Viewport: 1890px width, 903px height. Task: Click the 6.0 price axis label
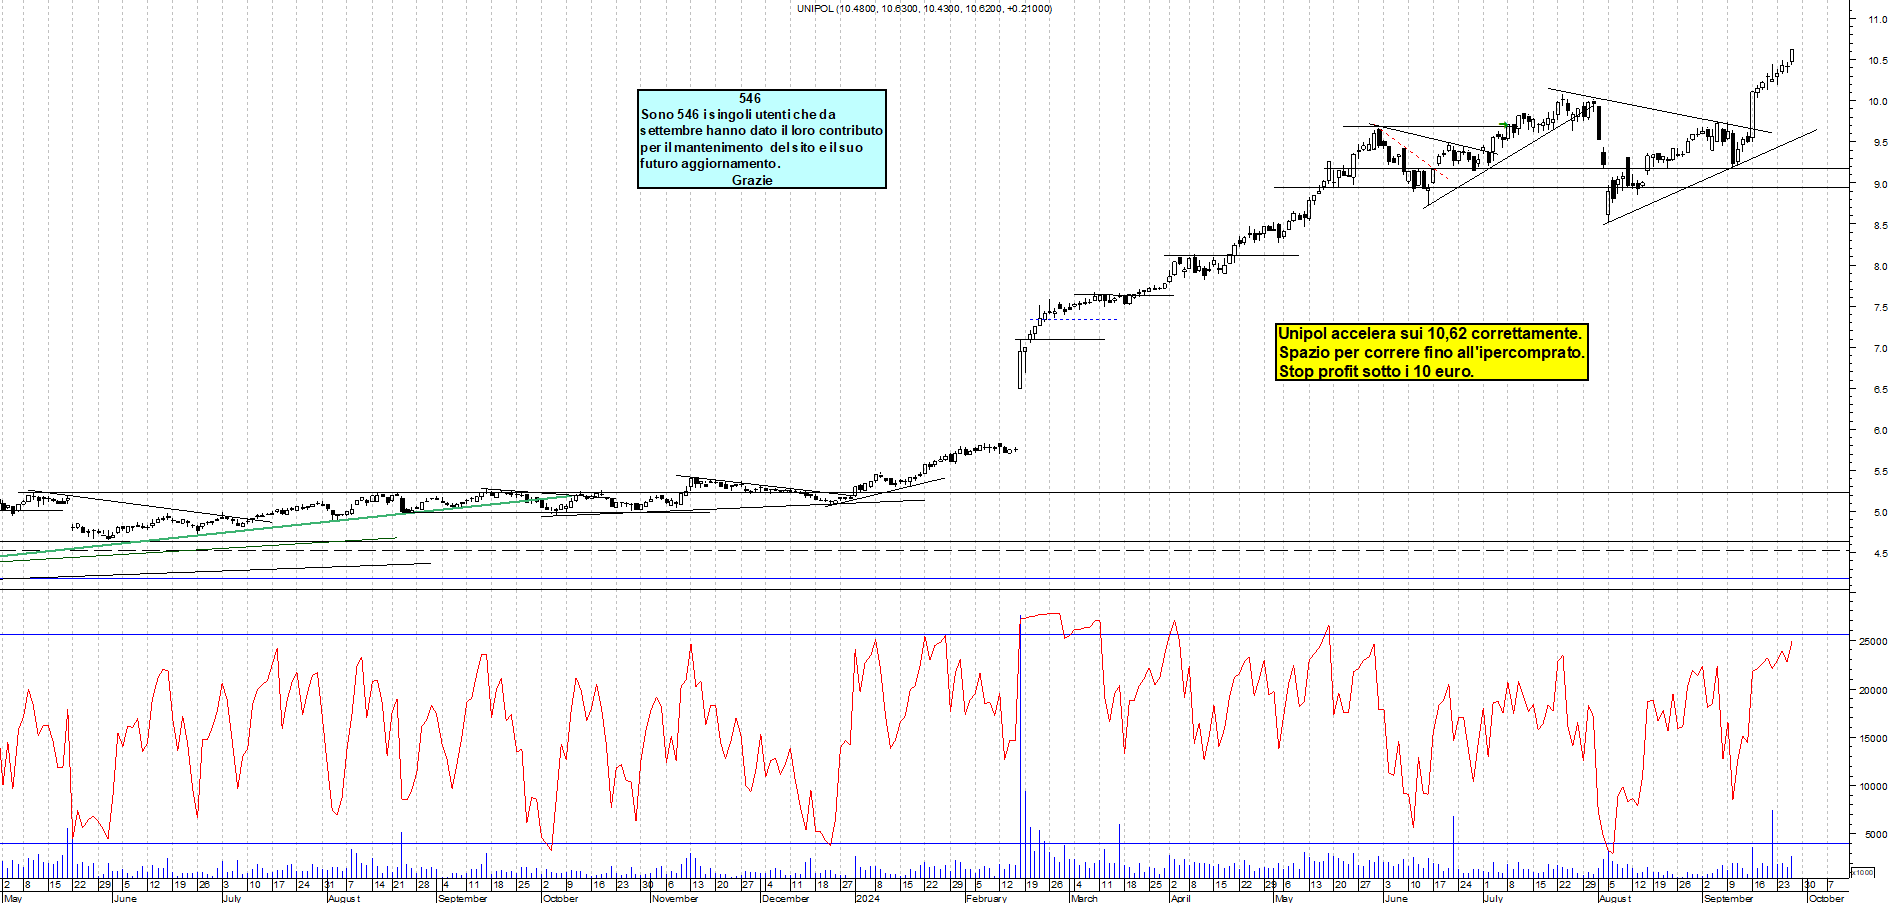[1879, 431]
